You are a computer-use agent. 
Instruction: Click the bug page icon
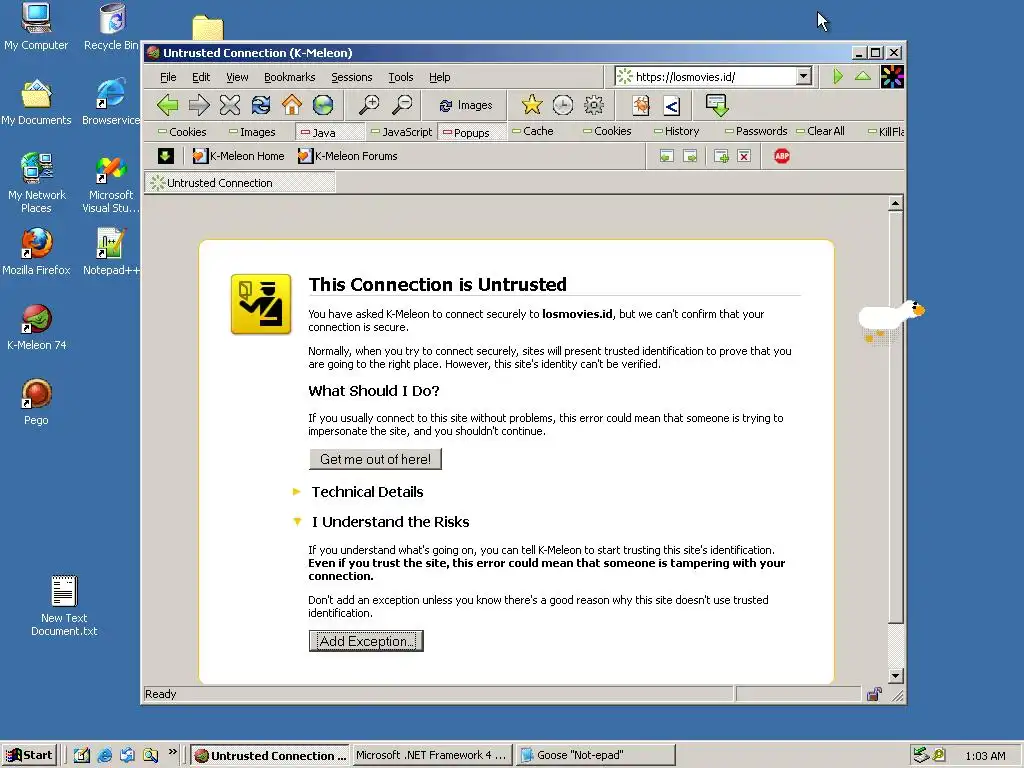click(641, 105)
